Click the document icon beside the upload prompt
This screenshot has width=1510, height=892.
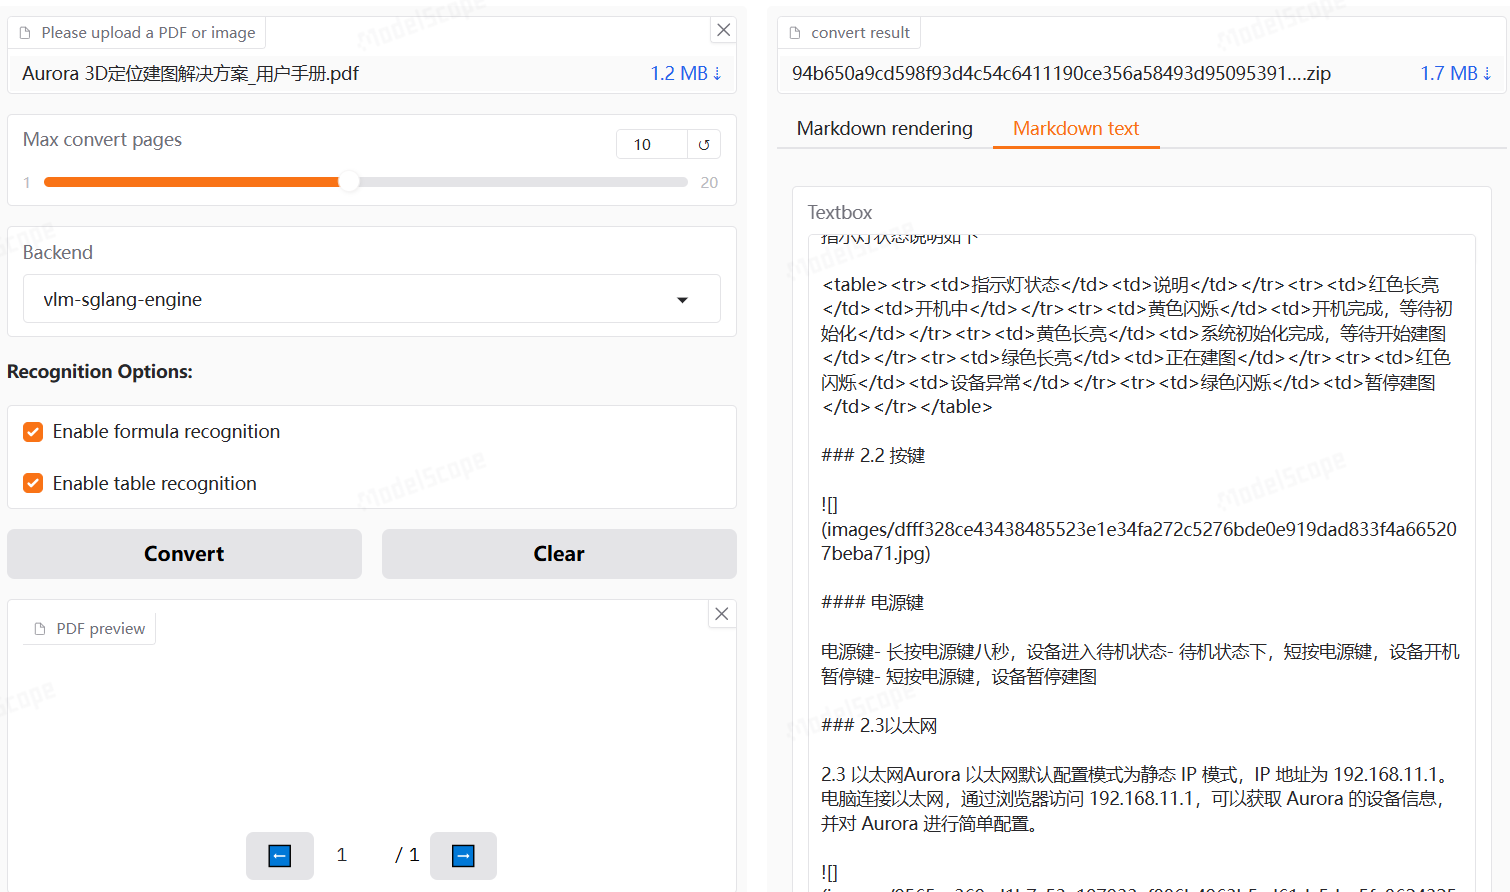[24, 32]
